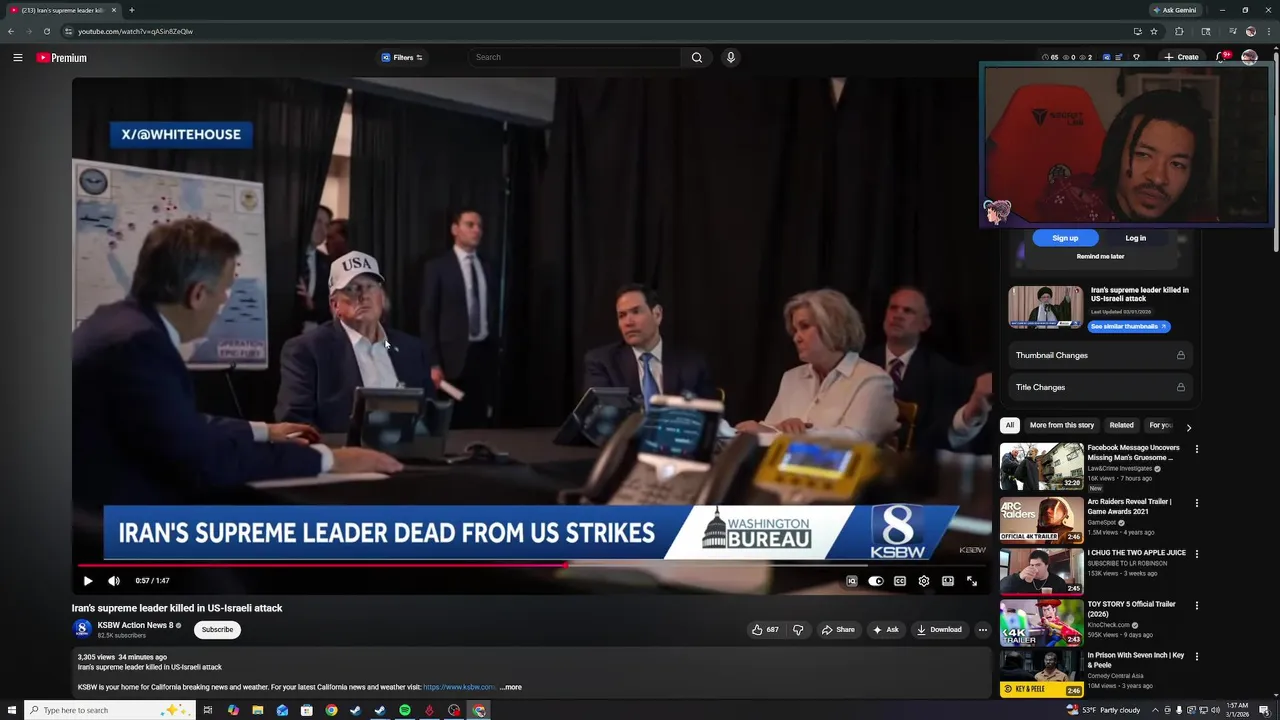1280x720 pixels.
Task: Open the YouTube account avatar menu
Action: pyautogui.click(x=1249, y=57)
